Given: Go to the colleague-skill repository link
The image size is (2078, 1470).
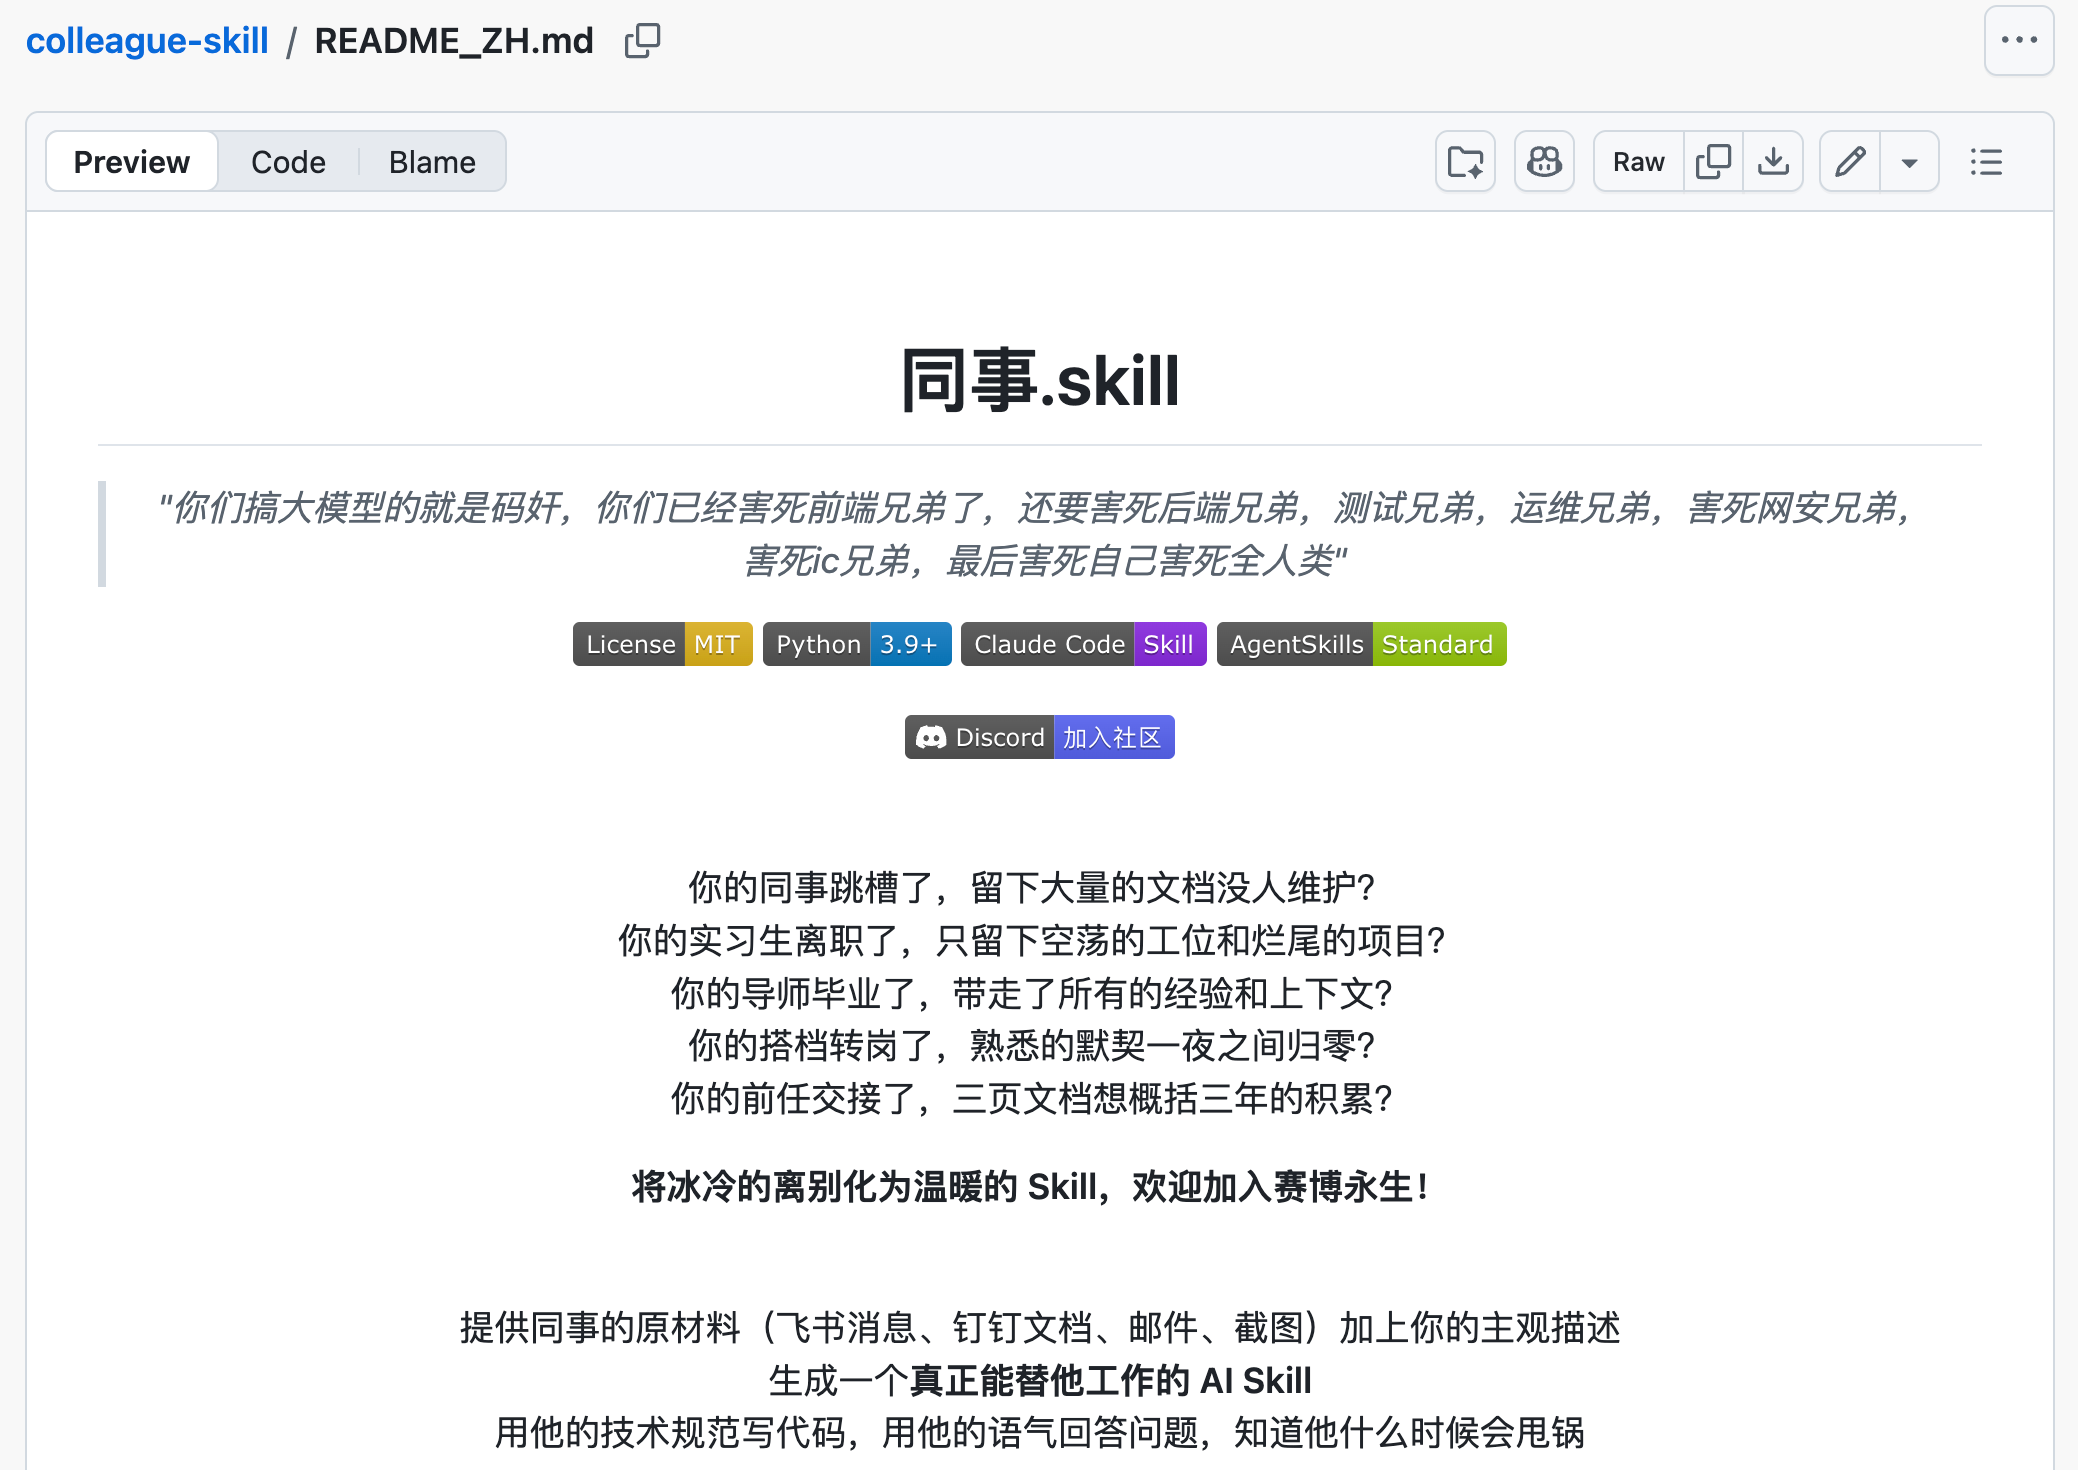Looking at the screenshot, I should 147,41.
